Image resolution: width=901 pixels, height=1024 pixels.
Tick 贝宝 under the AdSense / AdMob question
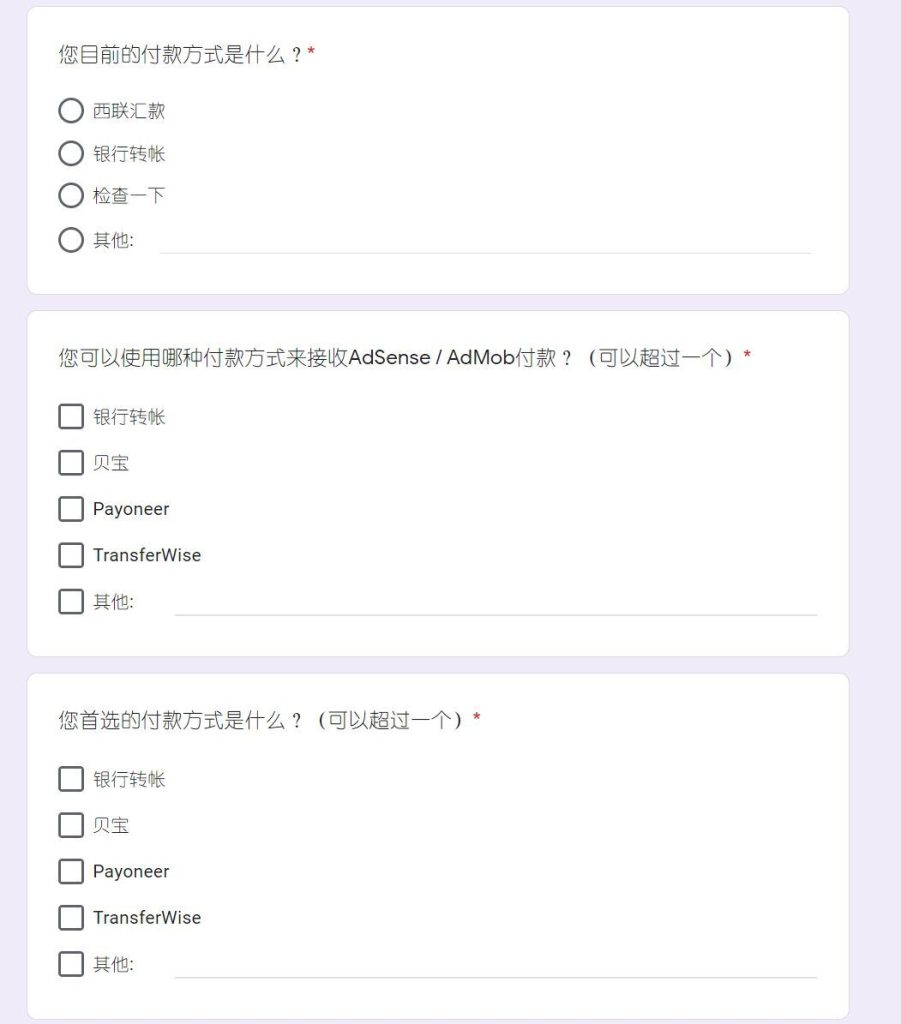(x=71, y=463)
